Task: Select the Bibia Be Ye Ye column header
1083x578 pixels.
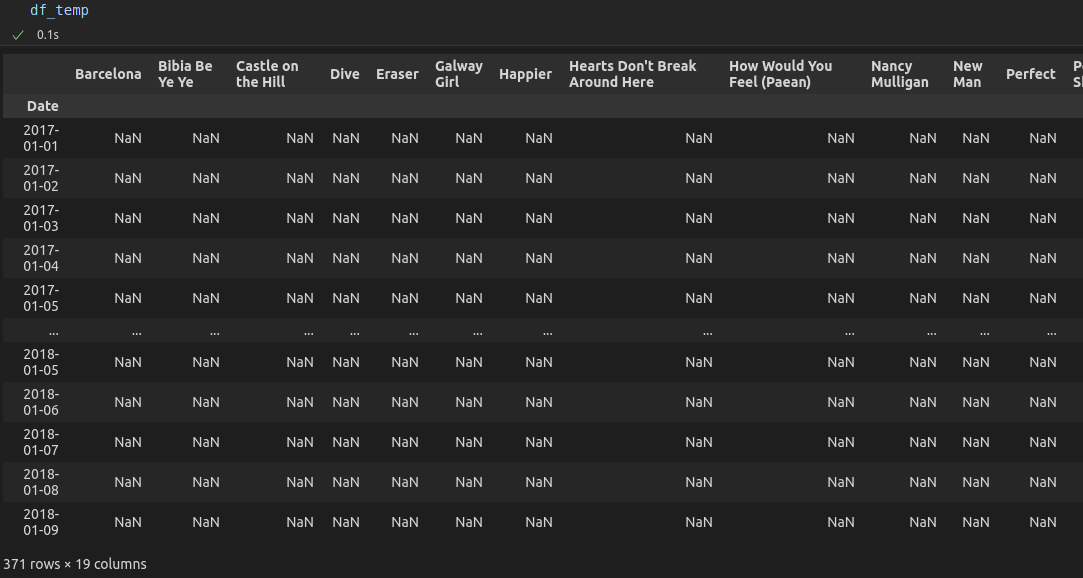Action: (185, 74)
